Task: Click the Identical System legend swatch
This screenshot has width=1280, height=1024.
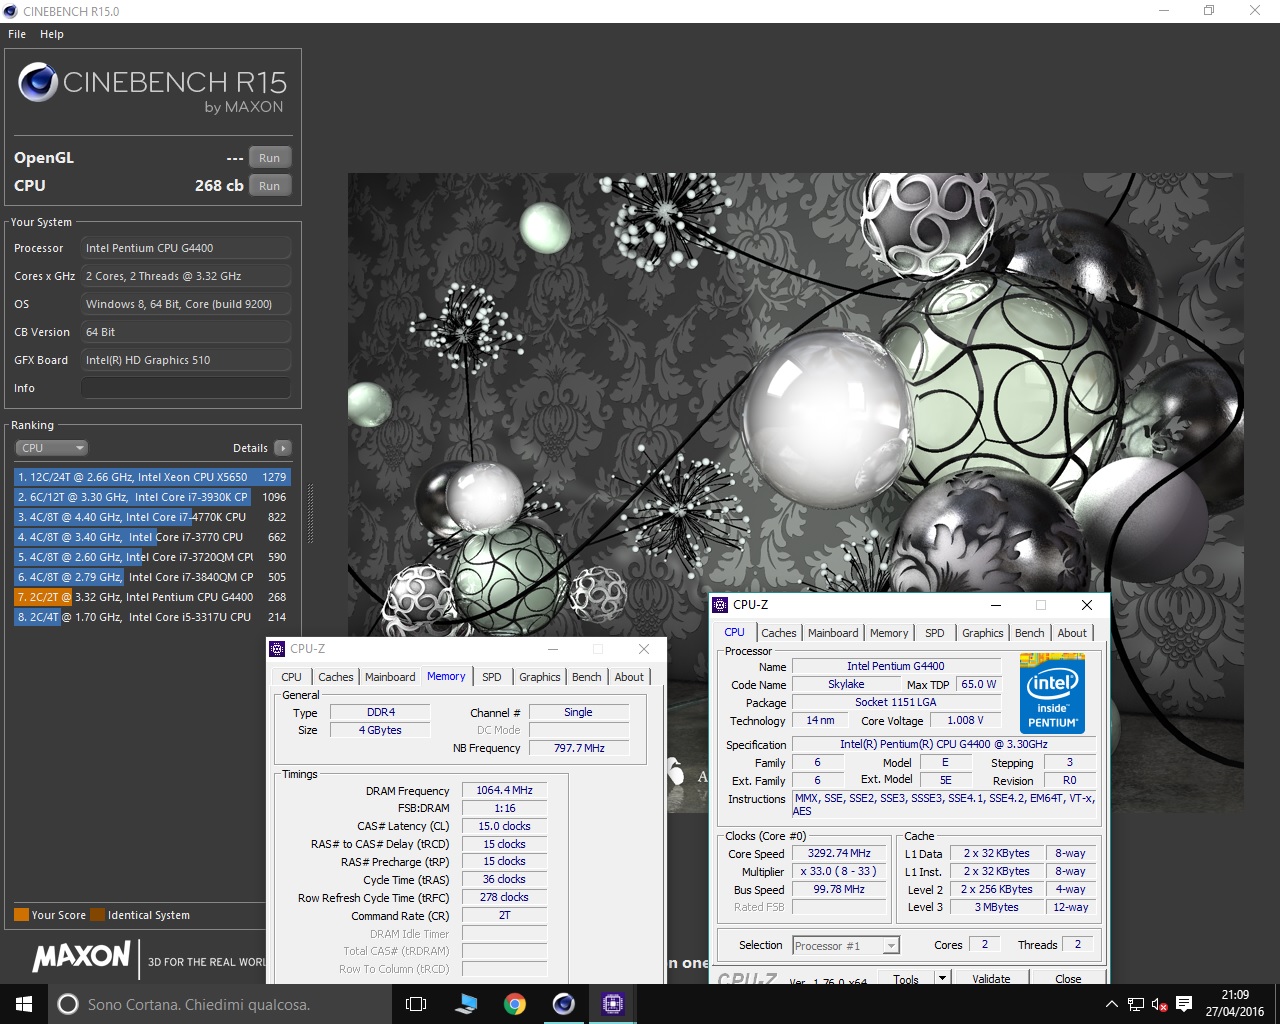Action: tap(97, 915)
